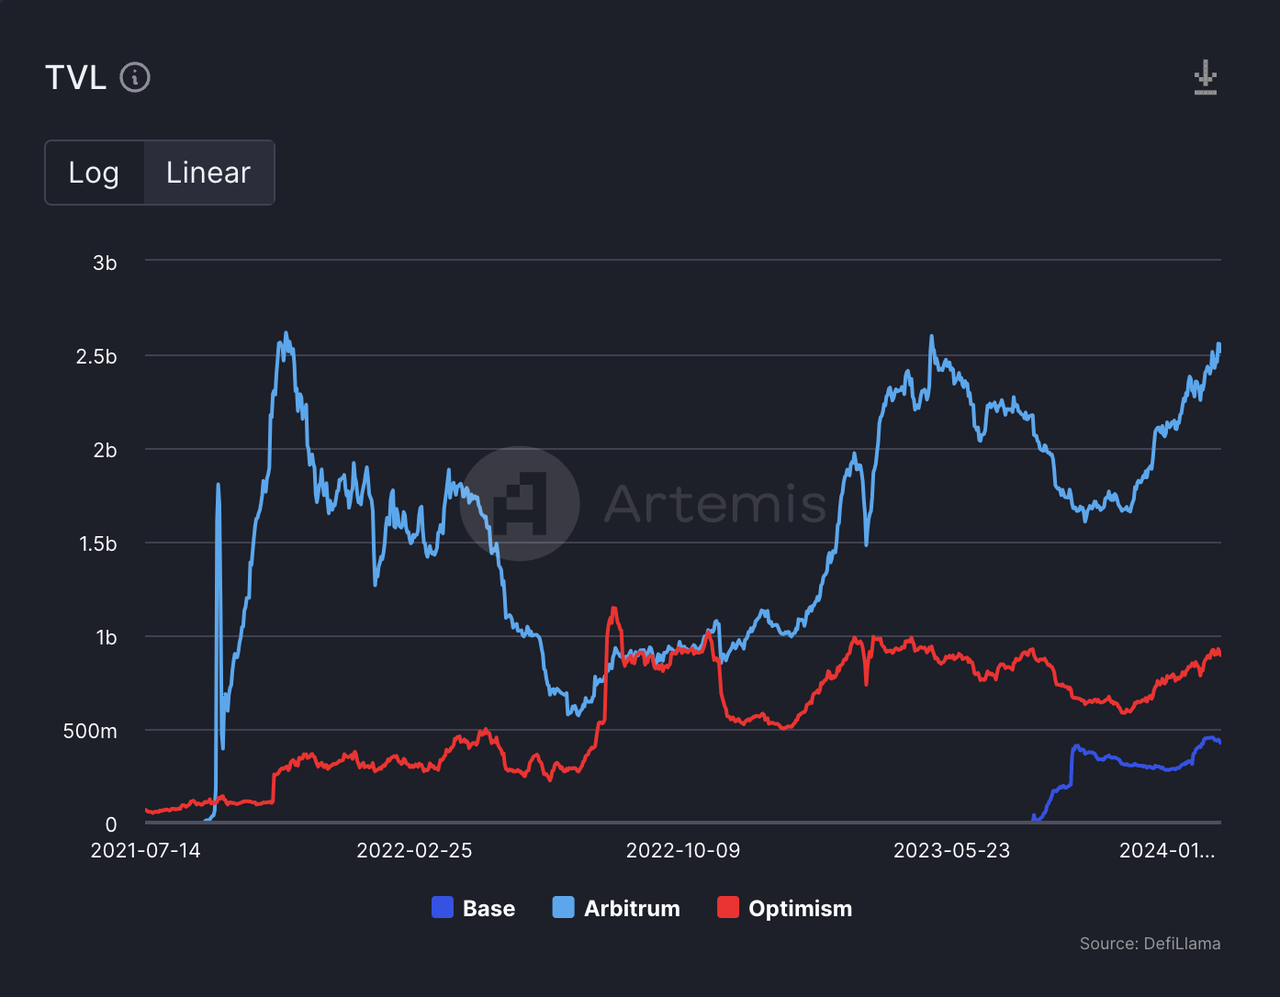Click the download icon to export the chart
The image size is (1280, 997).
1205,77
